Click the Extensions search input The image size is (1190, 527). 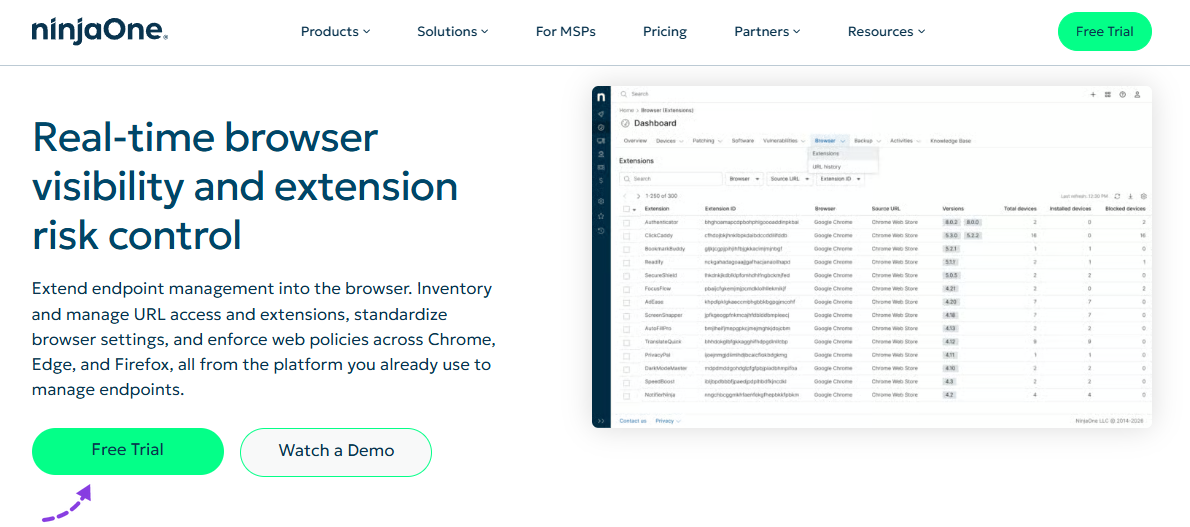tap(671, 179)
